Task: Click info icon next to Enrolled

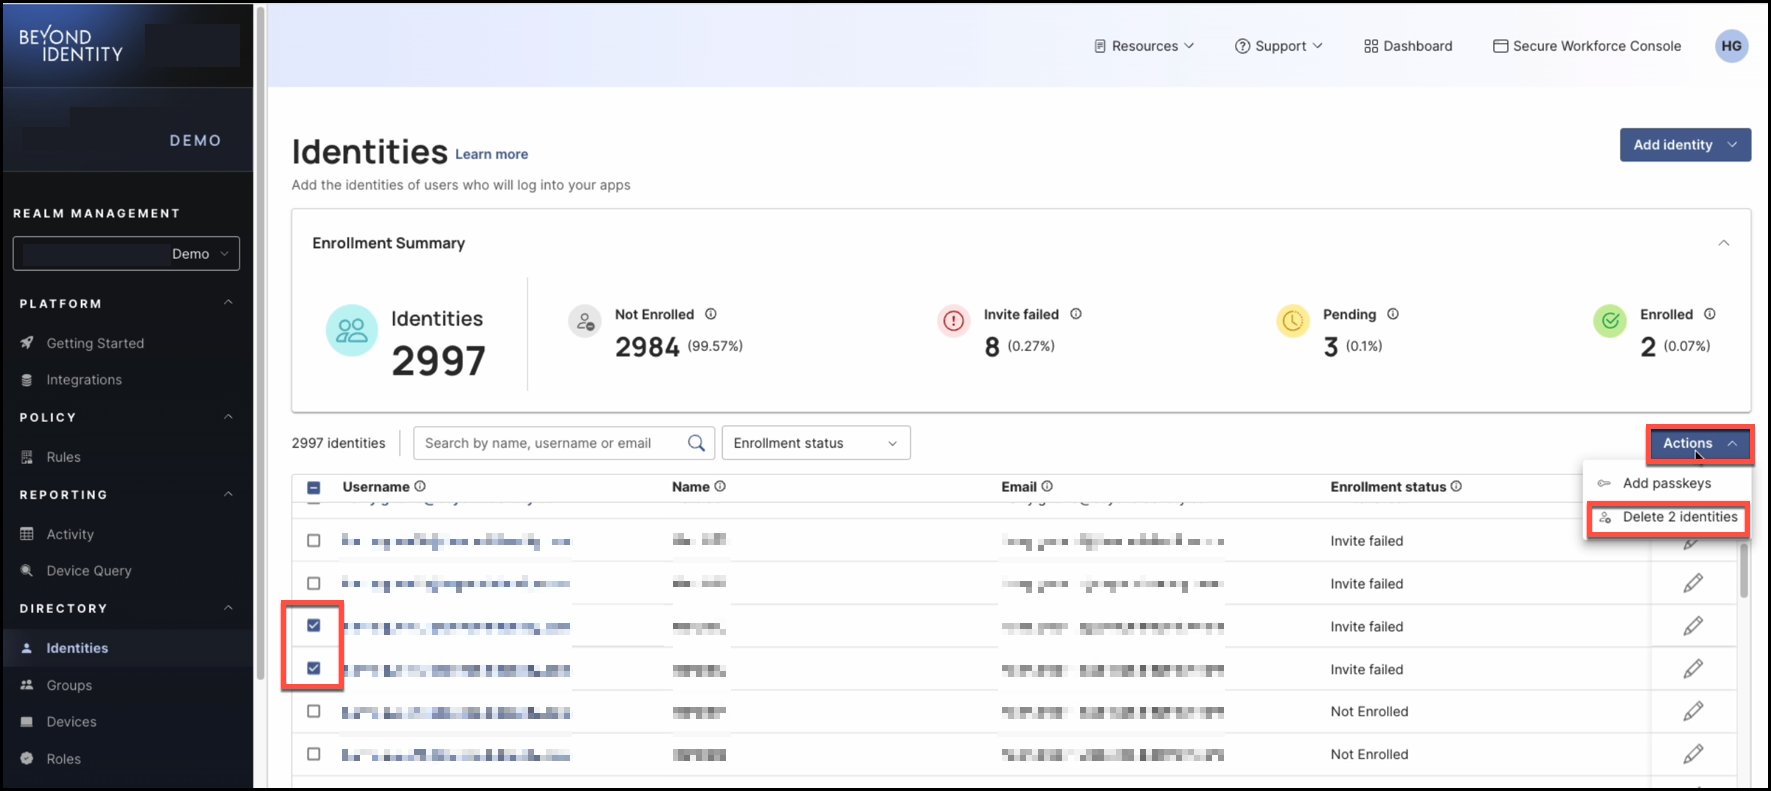Action: (1710, 314)
